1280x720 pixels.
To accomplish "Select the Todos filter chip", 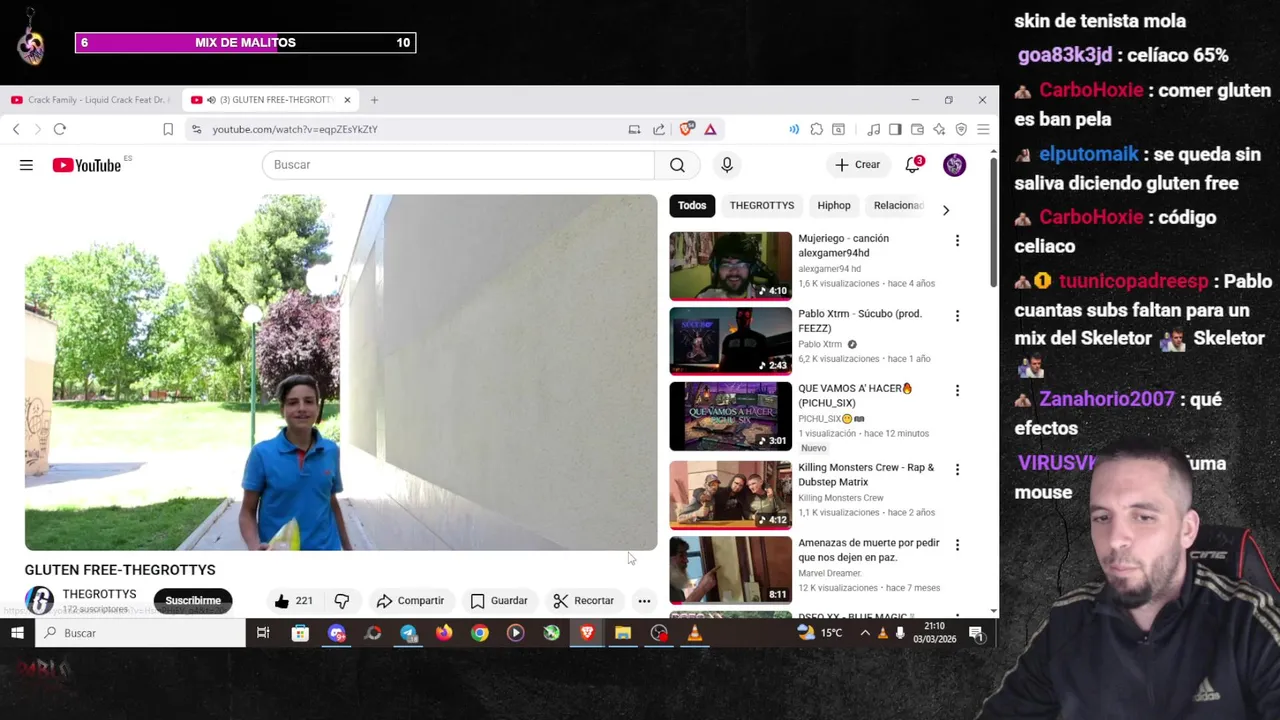I will (x=692, y=206).
